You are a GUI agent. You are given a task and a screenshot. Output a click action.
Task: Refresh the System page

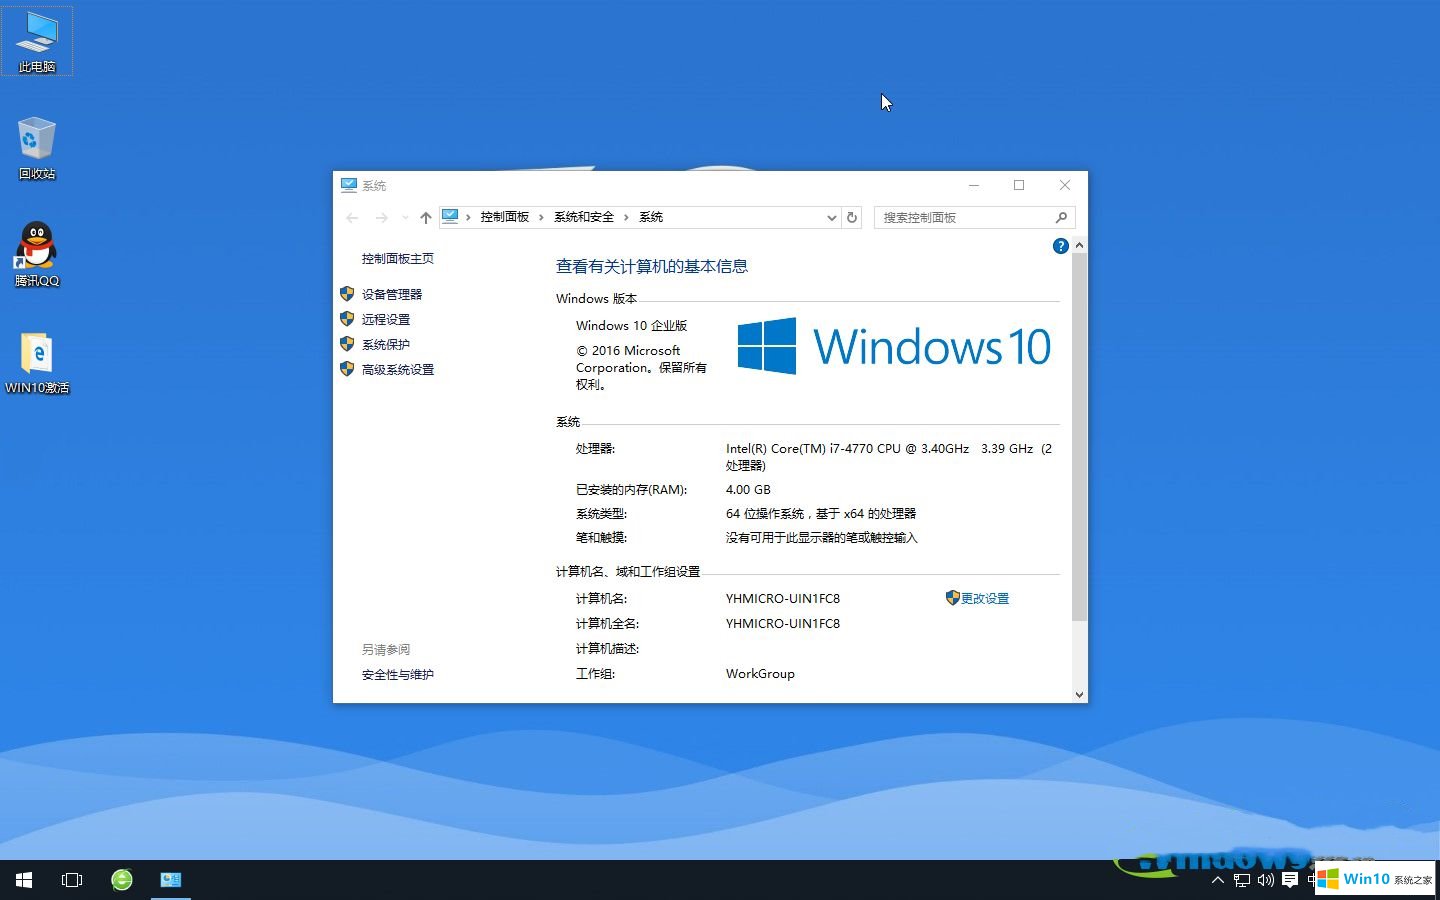click(852, 217)
